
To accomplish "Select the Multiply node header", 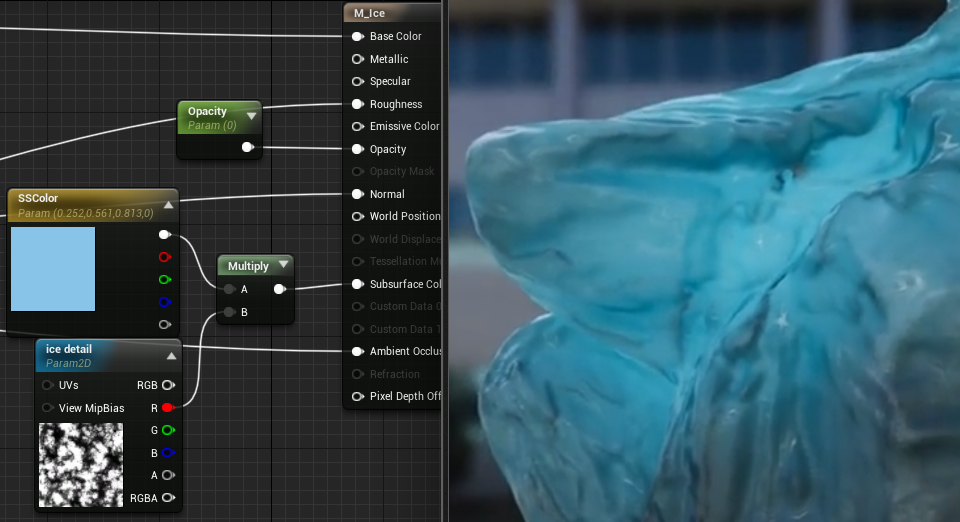I will tap(255, 266).
